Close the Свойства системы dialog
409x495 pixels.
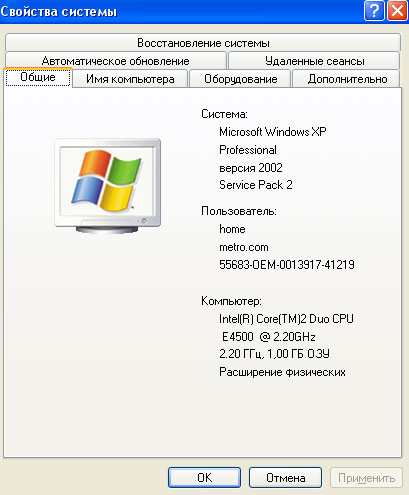[397, 11]
